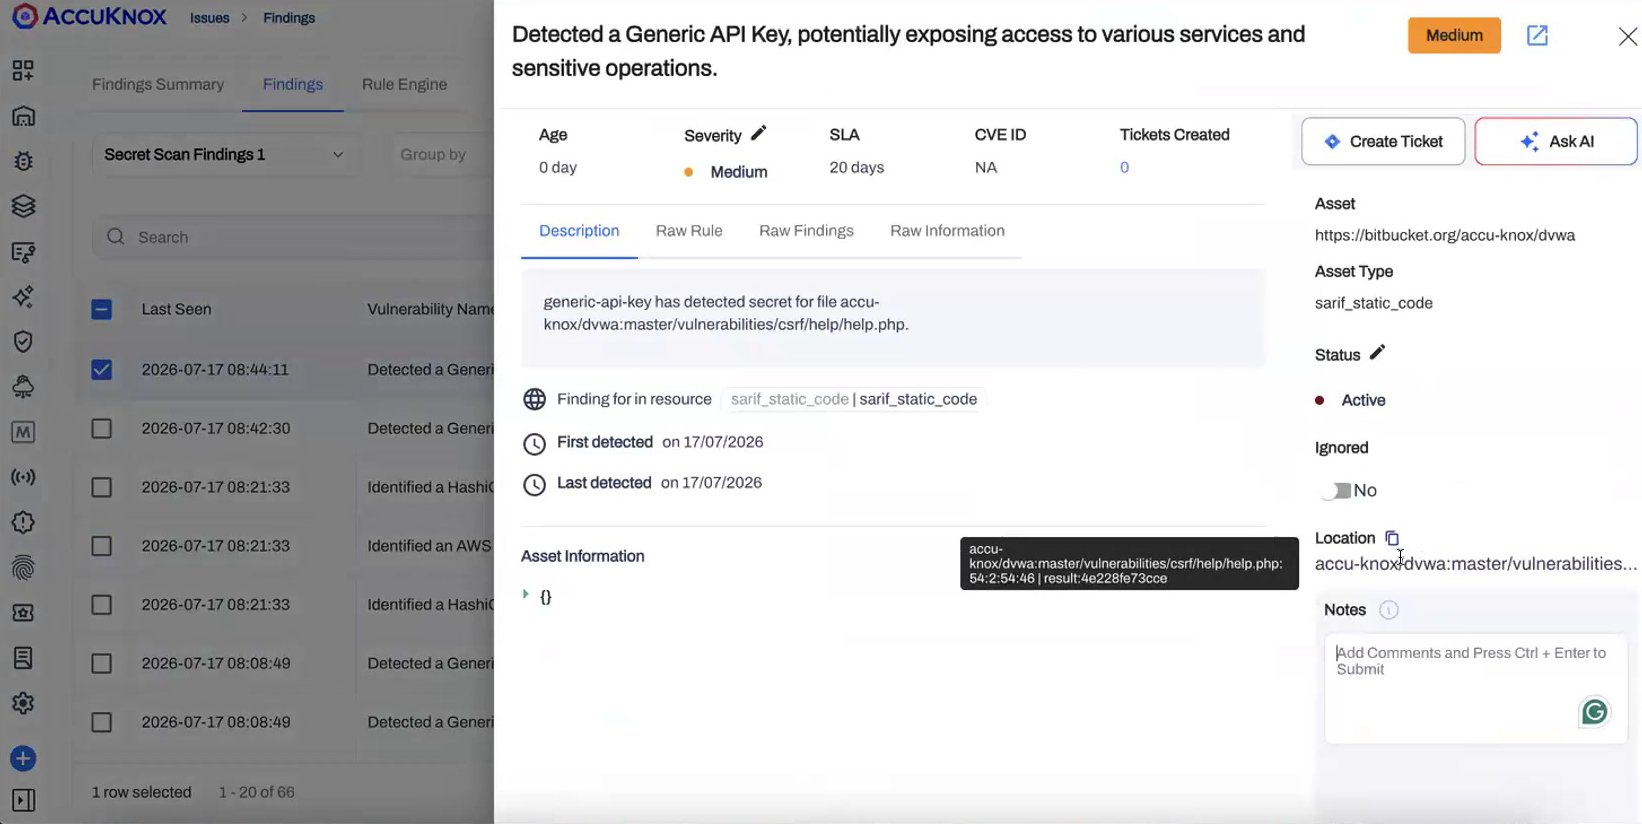The width and height of the screenshot is (1642, 824).
Task: Click the asset URL bitbucket.org/accu-knox/dvwa
Action: click(1444, 235)
